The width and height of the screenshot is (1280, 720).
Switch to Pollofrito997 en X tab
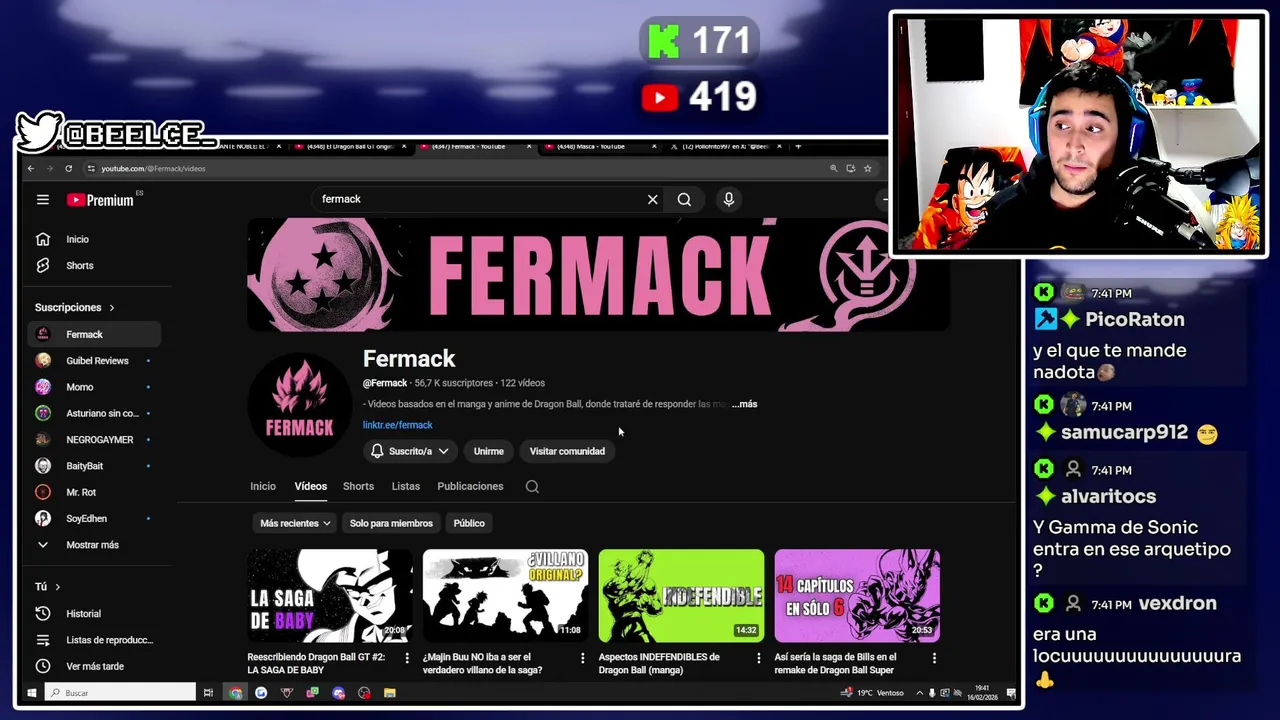[725, 147]
